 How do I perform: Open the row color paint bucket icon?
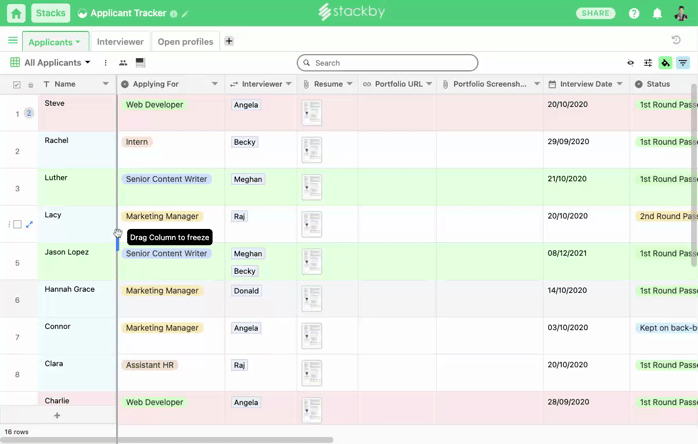click(665, 63)
